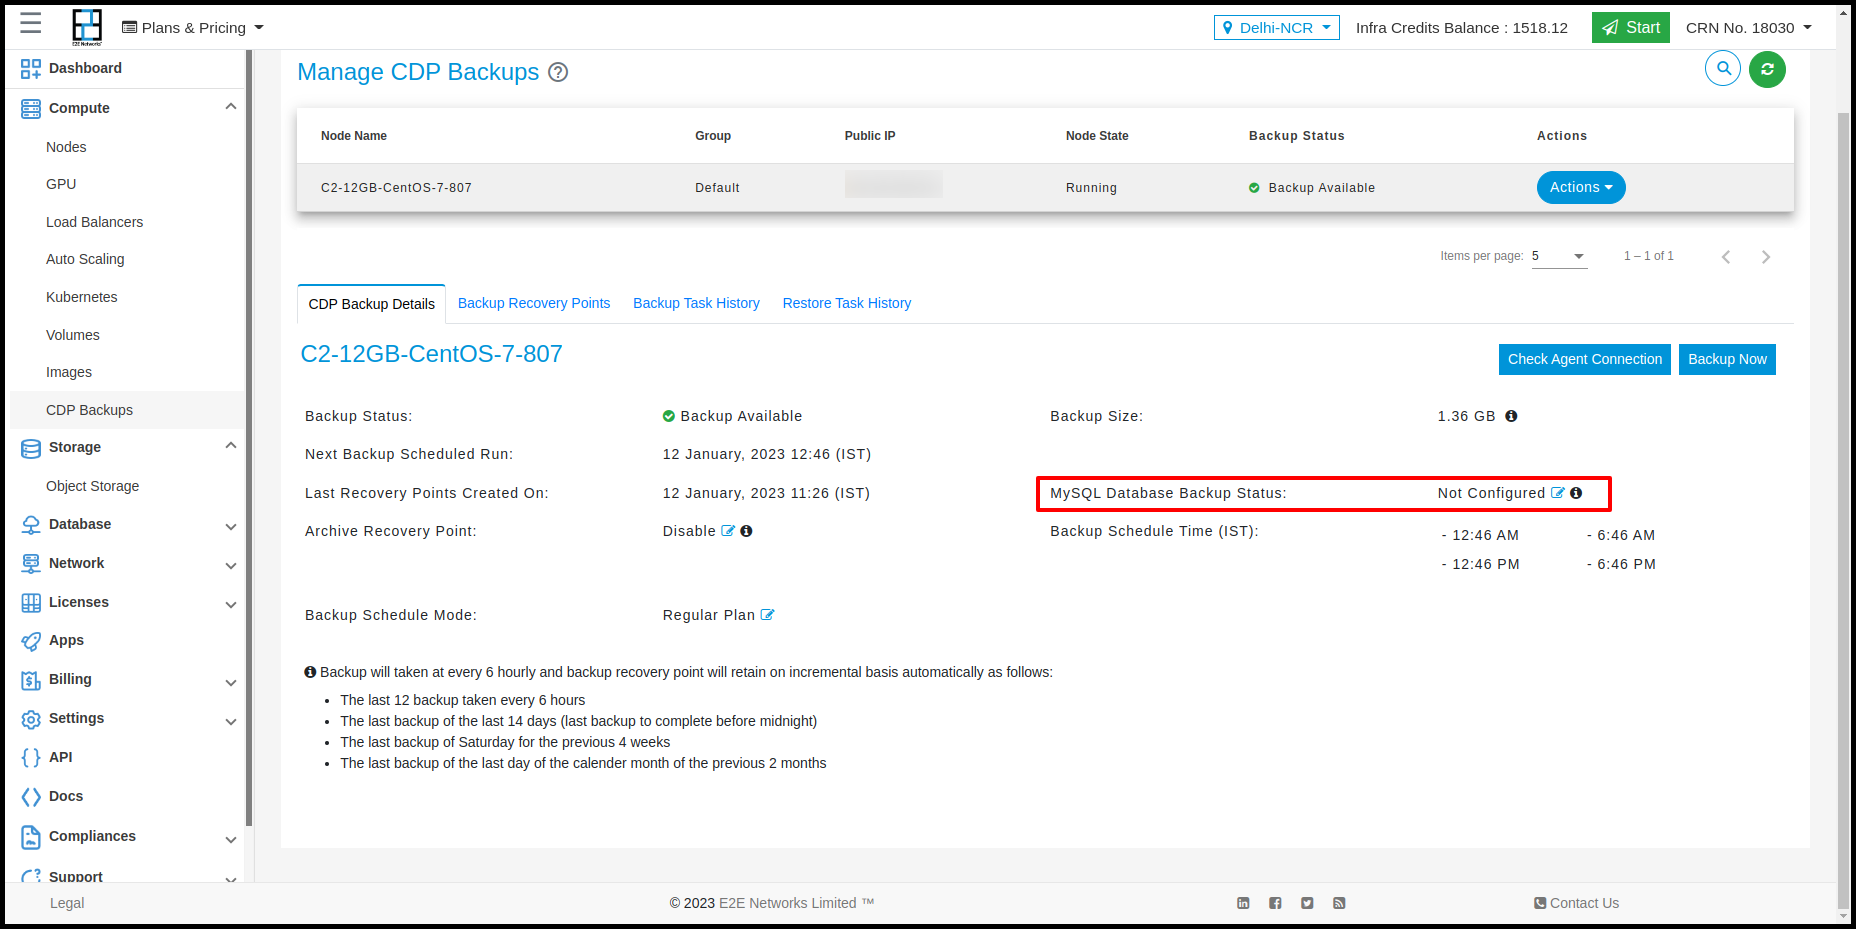Open Contact Us link in footer
The height and width of the screenshot is (929, 1856).
click(1577, 903)
